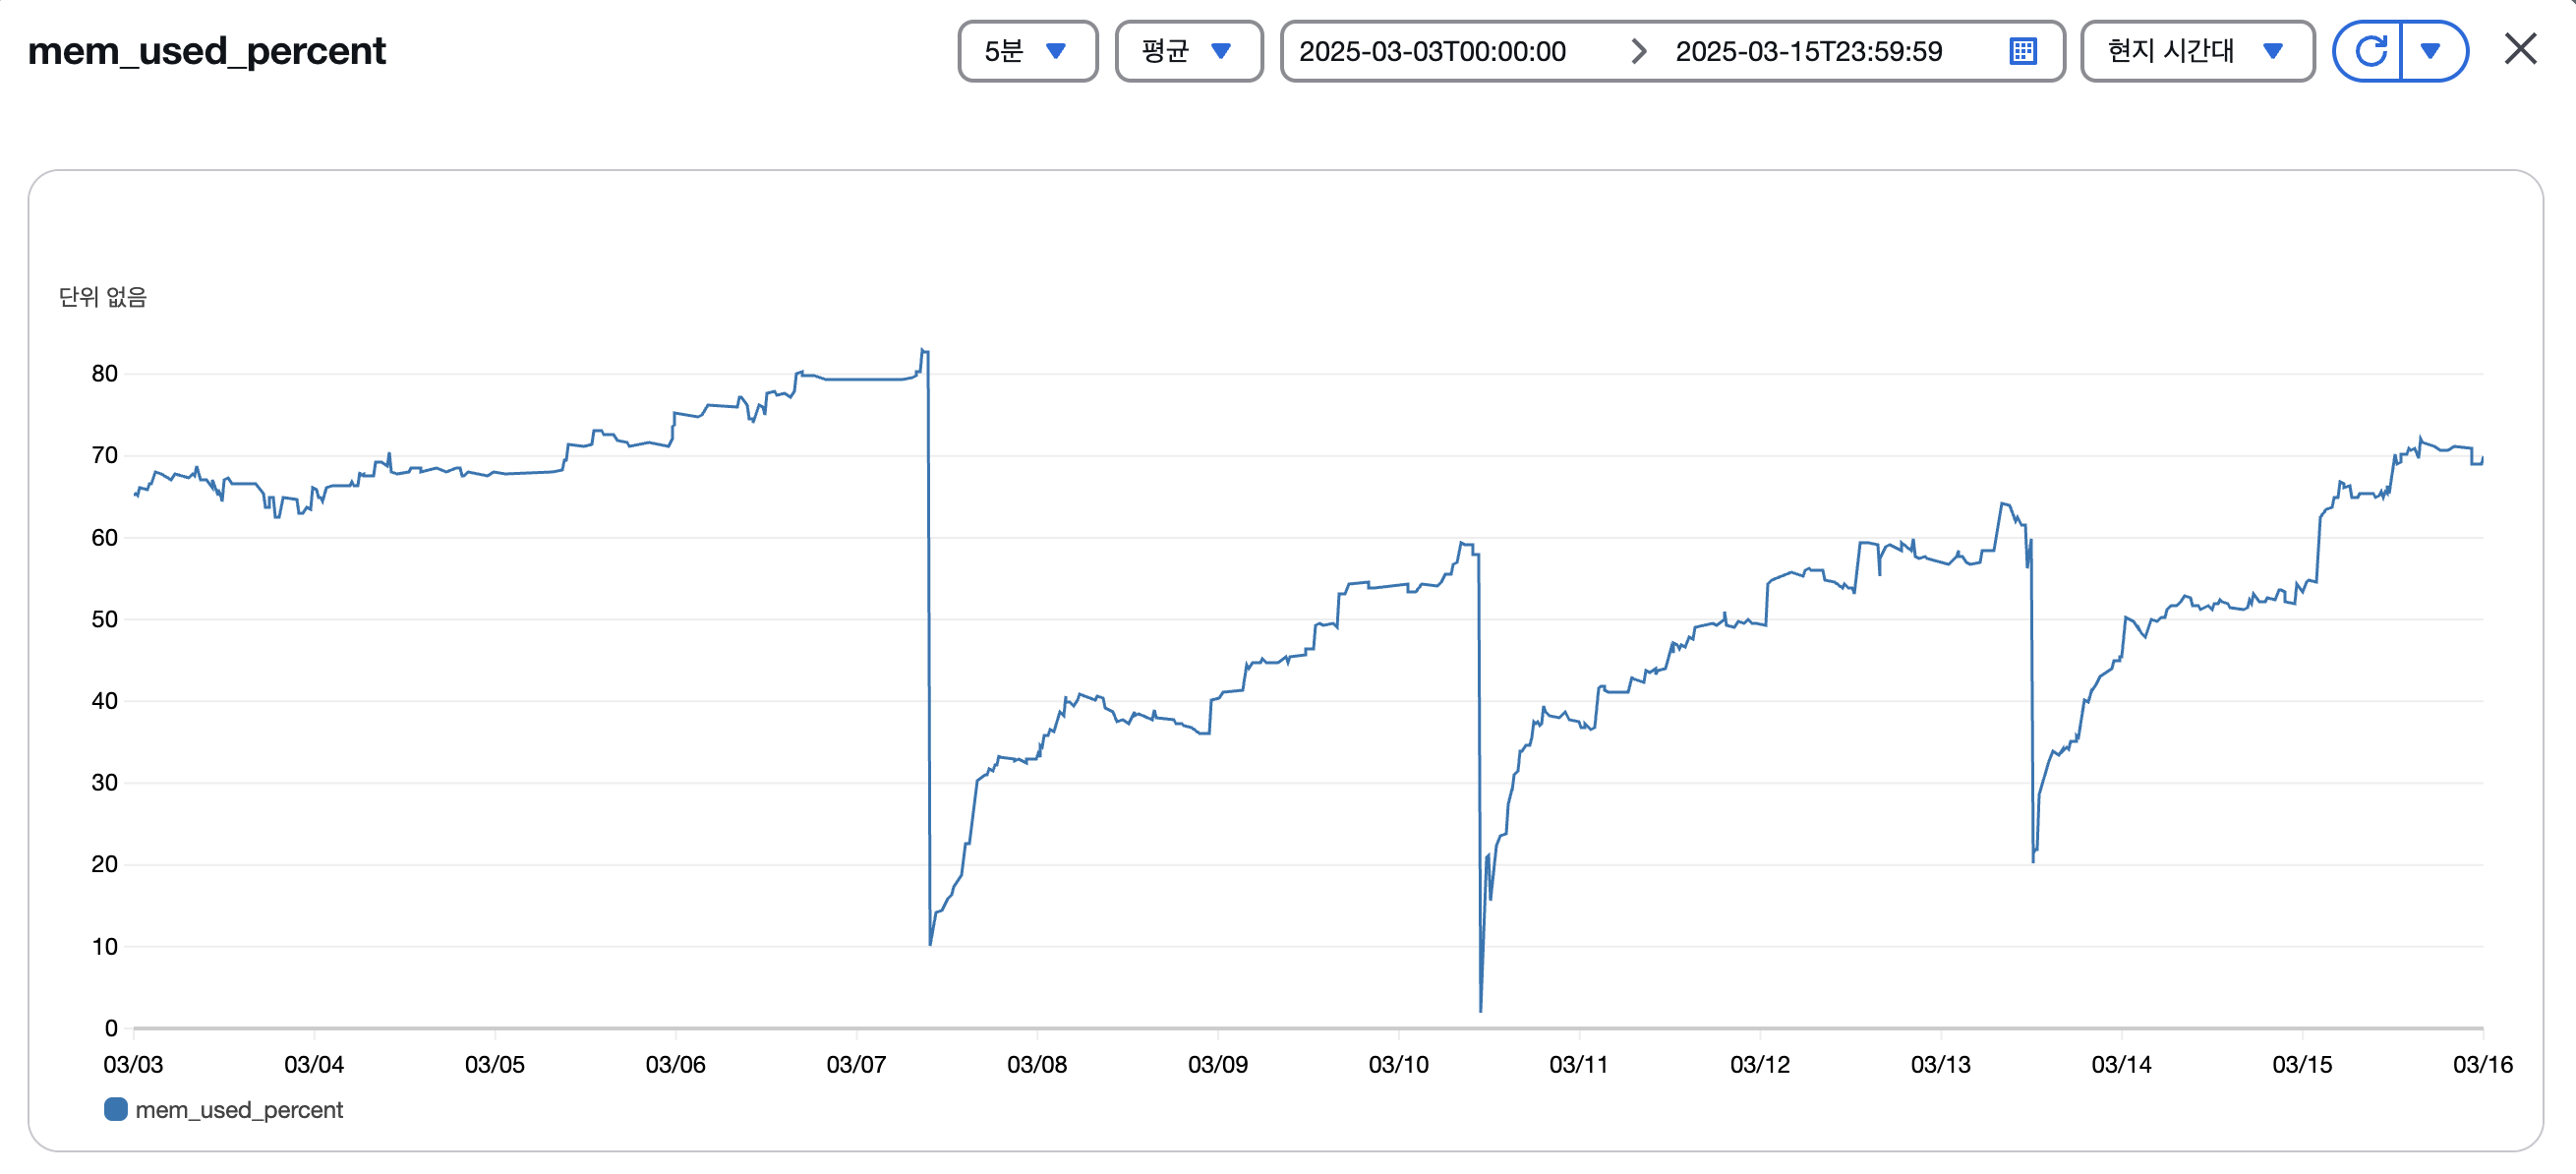Open the calendar date picker icon
The width and height of the screenshot is (2576, 1174).
click(x=2023, y=51)
